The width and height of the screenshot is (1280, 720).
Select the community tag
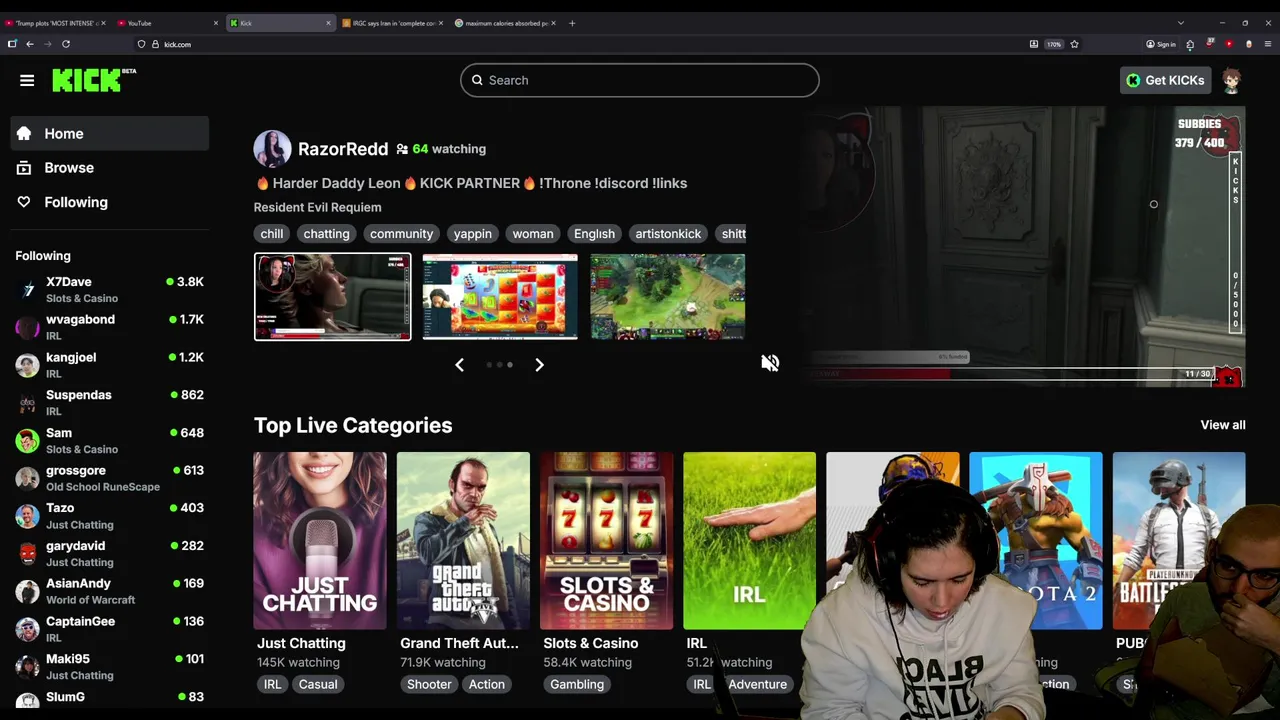click(401, 234)
